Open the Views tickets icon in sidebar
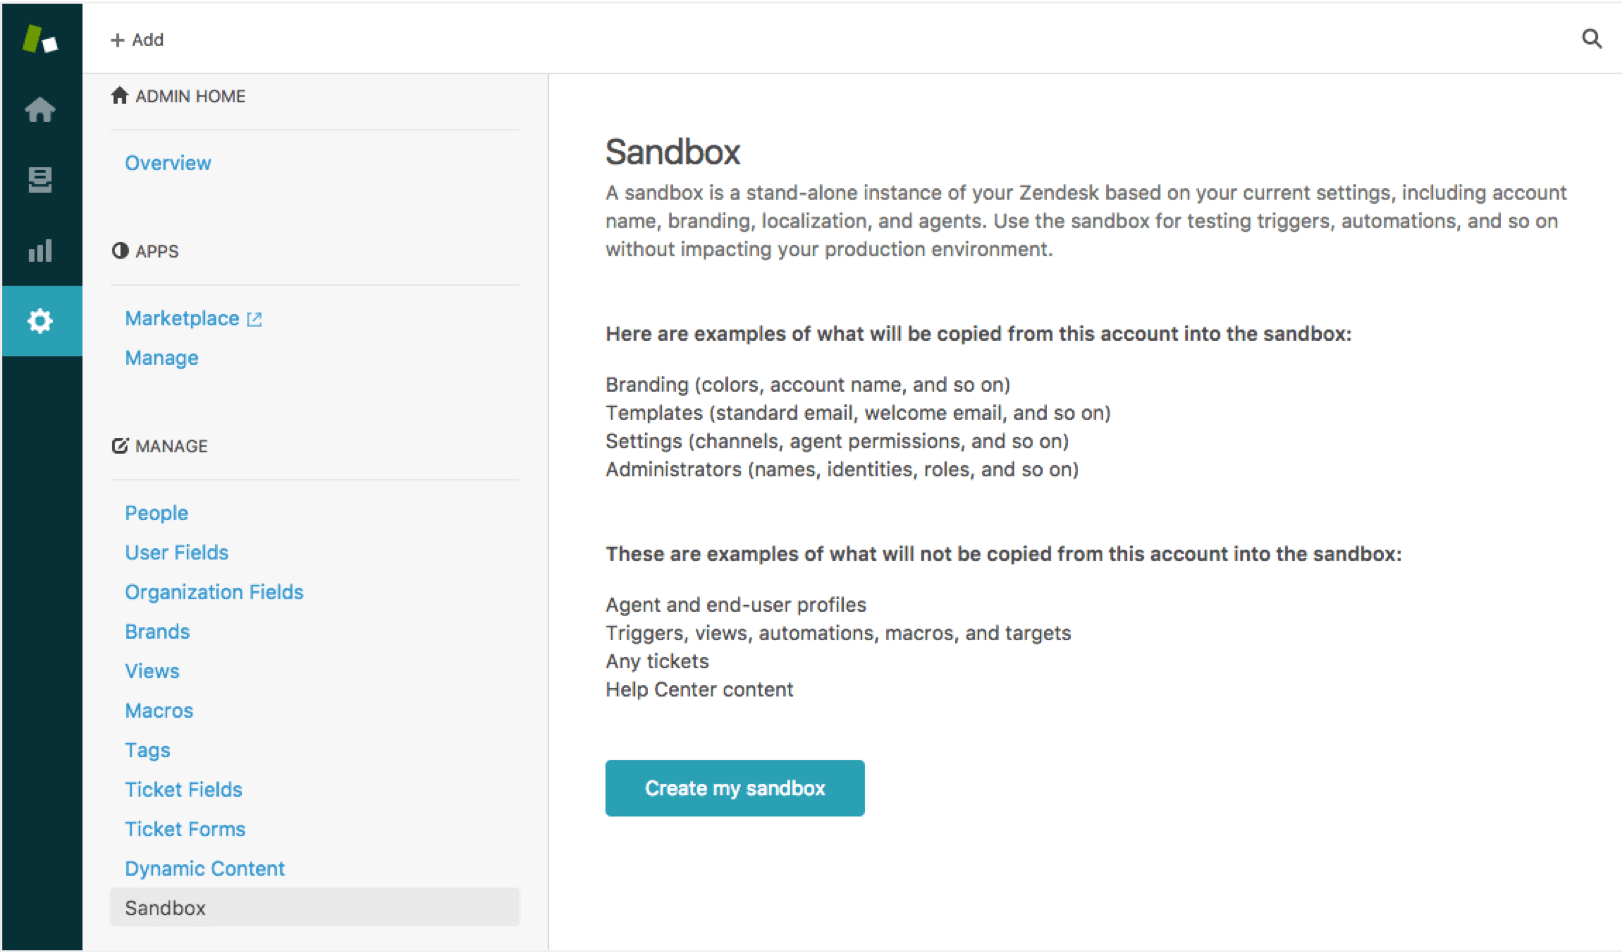Viewport: 1622px width, 952px height. tap(40, 180)
